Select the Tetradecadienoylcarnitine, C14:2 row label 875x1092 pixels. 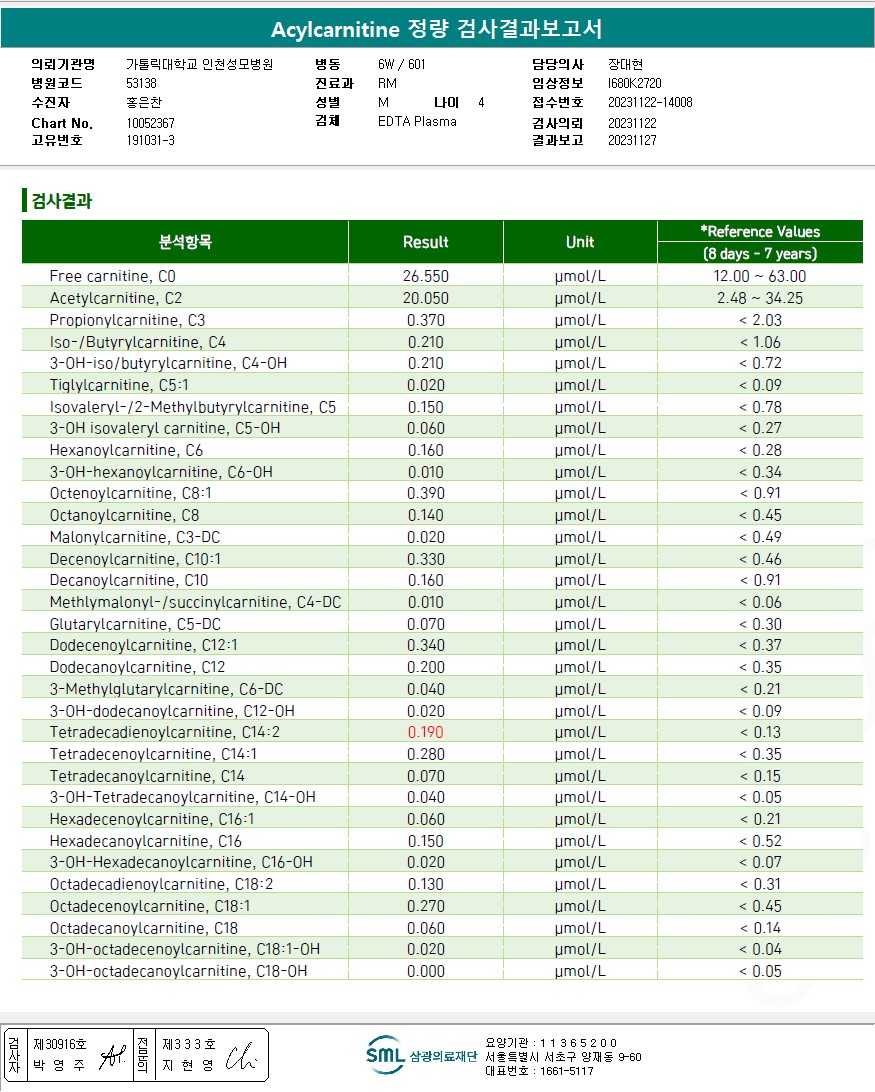click(x=164, y=732)
